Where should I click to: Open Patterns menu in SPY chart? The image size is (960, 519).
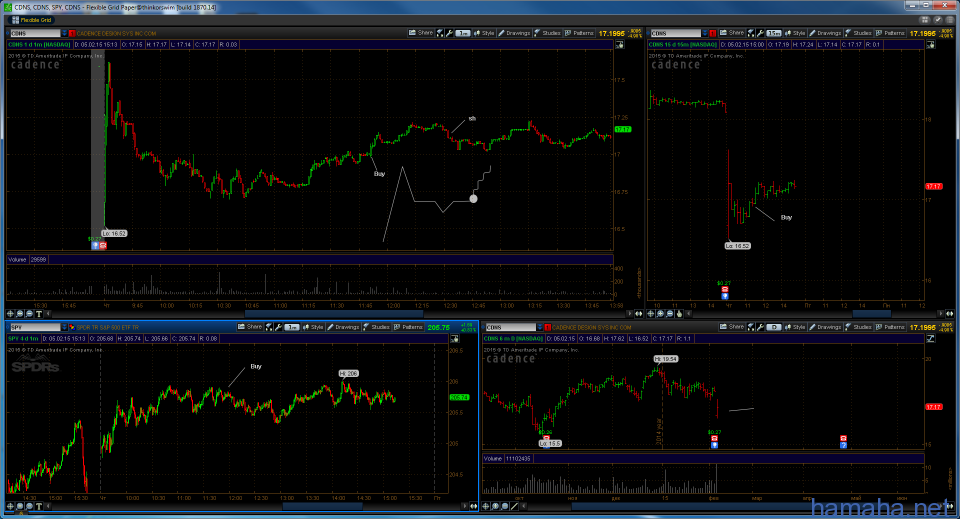(x=408, y=327)
